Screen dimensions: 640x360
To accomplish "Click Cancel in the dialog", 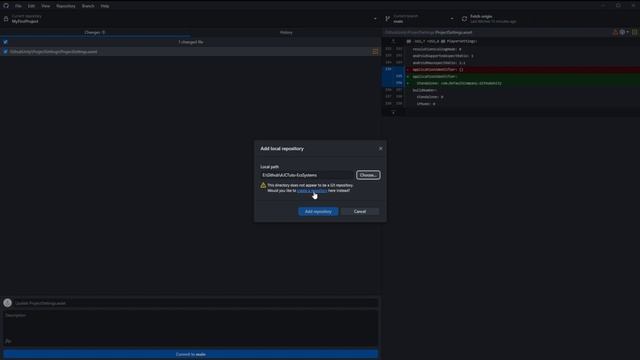I will 360,211.
